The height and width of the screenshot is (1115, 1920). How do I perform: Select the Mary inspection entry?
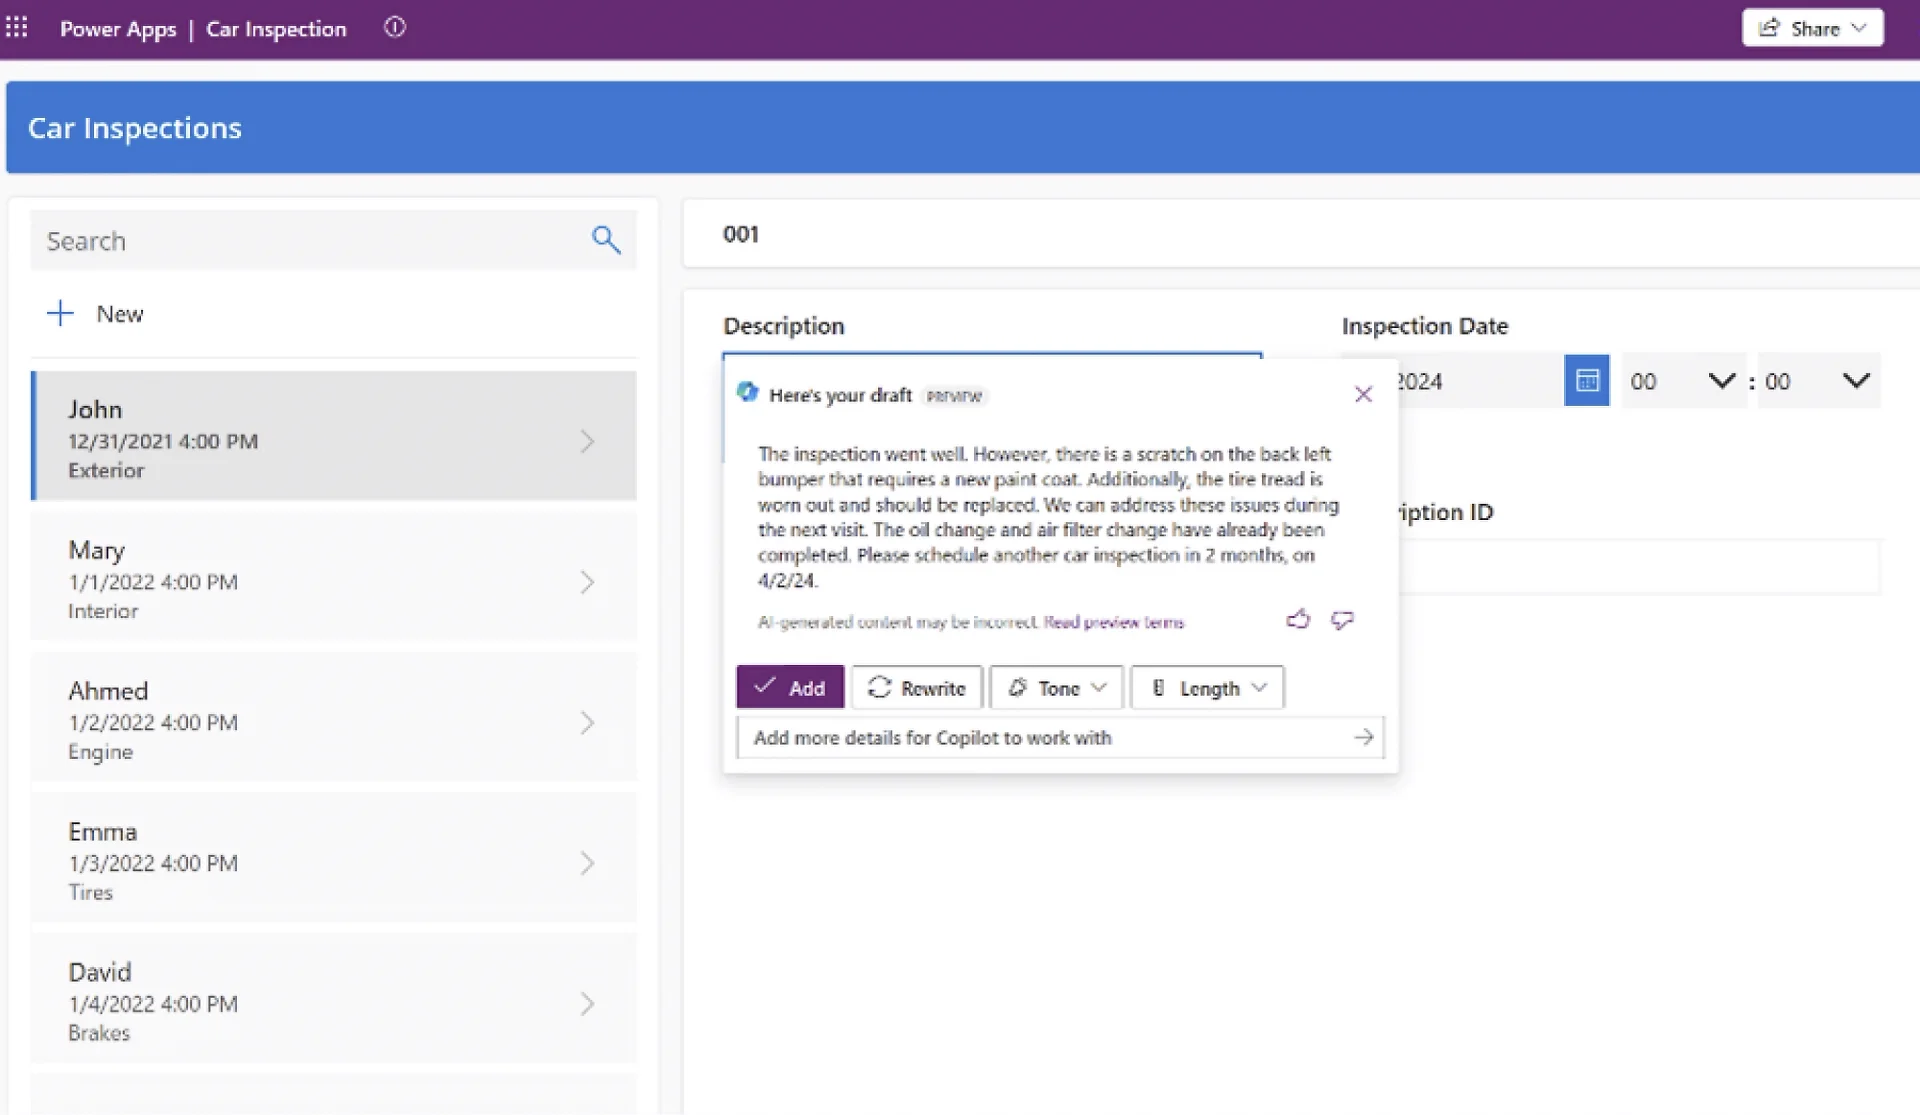334,577
